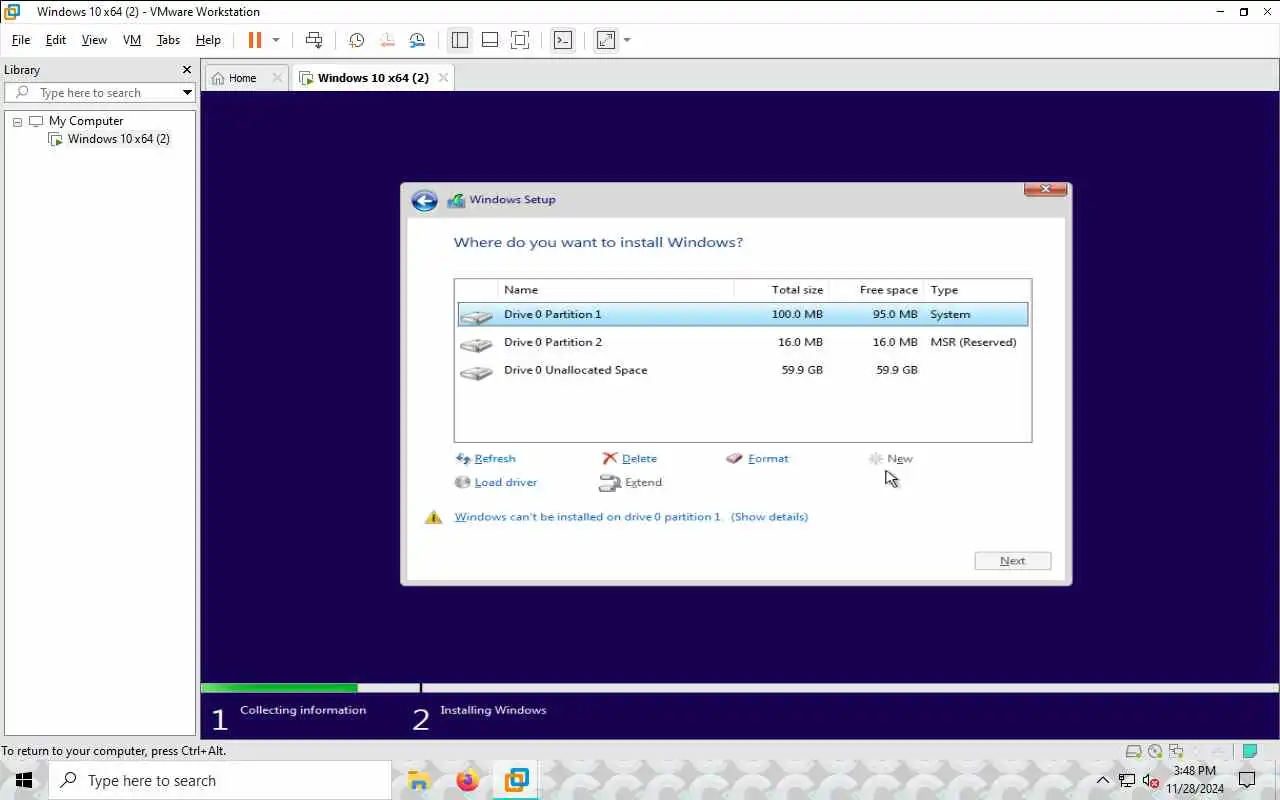Image resolution: width=1280 pixels, height=800 pixels.
Task: Revert VM to its last snapshot
Action: [387, 40]
